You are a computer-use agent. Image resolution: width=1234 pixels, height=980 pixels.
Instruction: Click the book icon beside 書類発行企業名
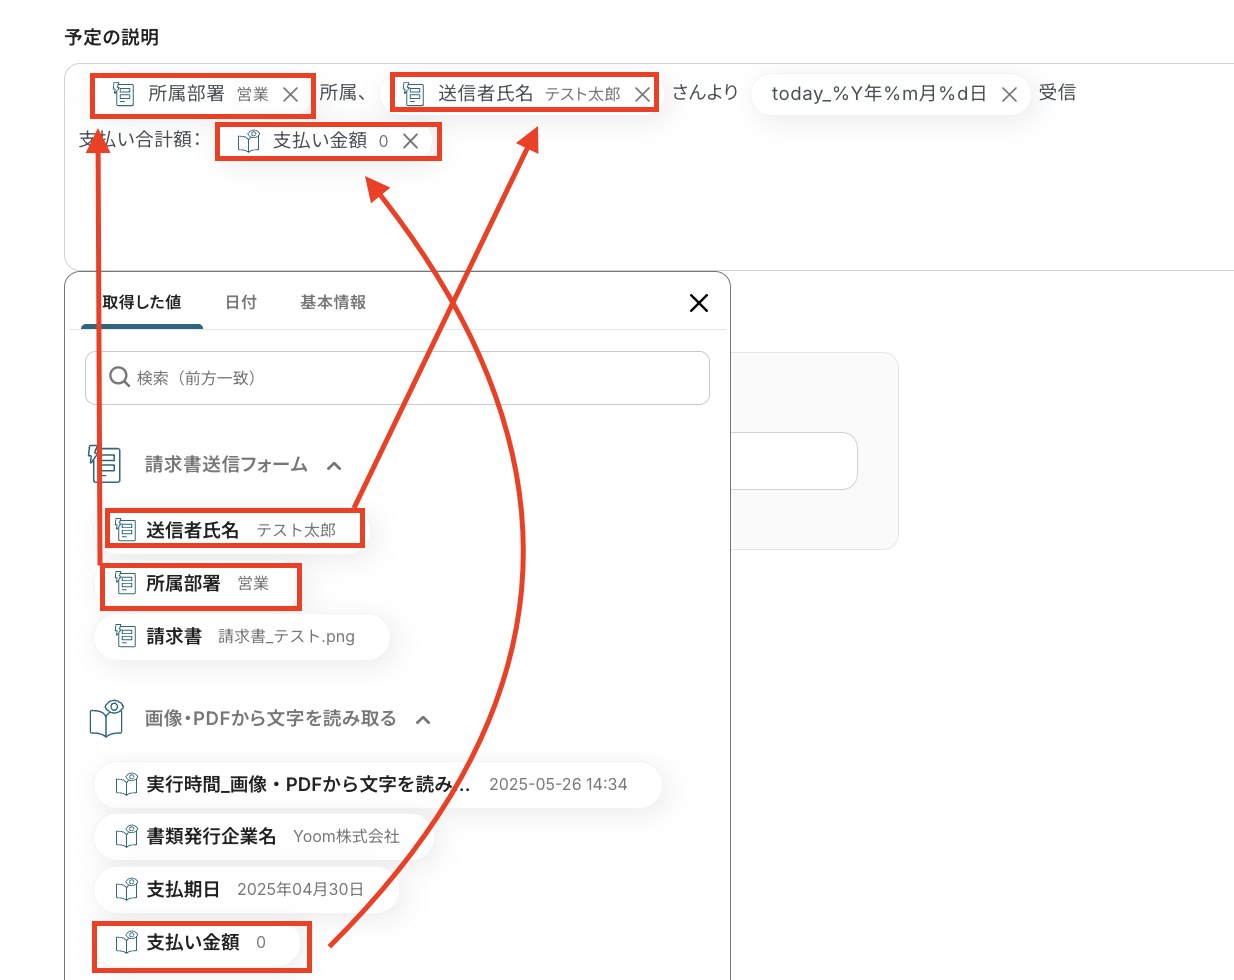pyautogui.click(x=126, y=836)
